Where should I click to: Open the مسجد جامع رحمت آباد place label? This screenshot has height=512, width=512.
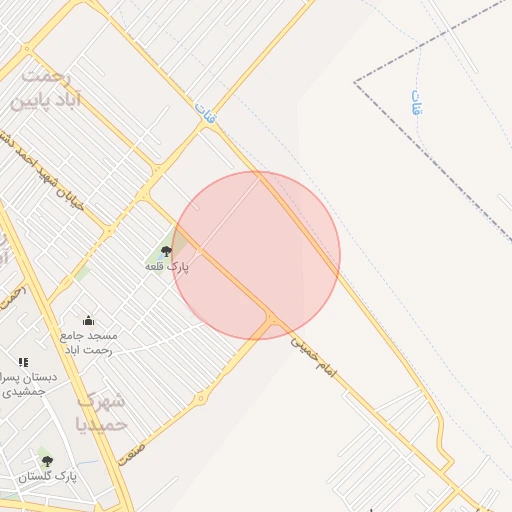click(x=89, y=343)
